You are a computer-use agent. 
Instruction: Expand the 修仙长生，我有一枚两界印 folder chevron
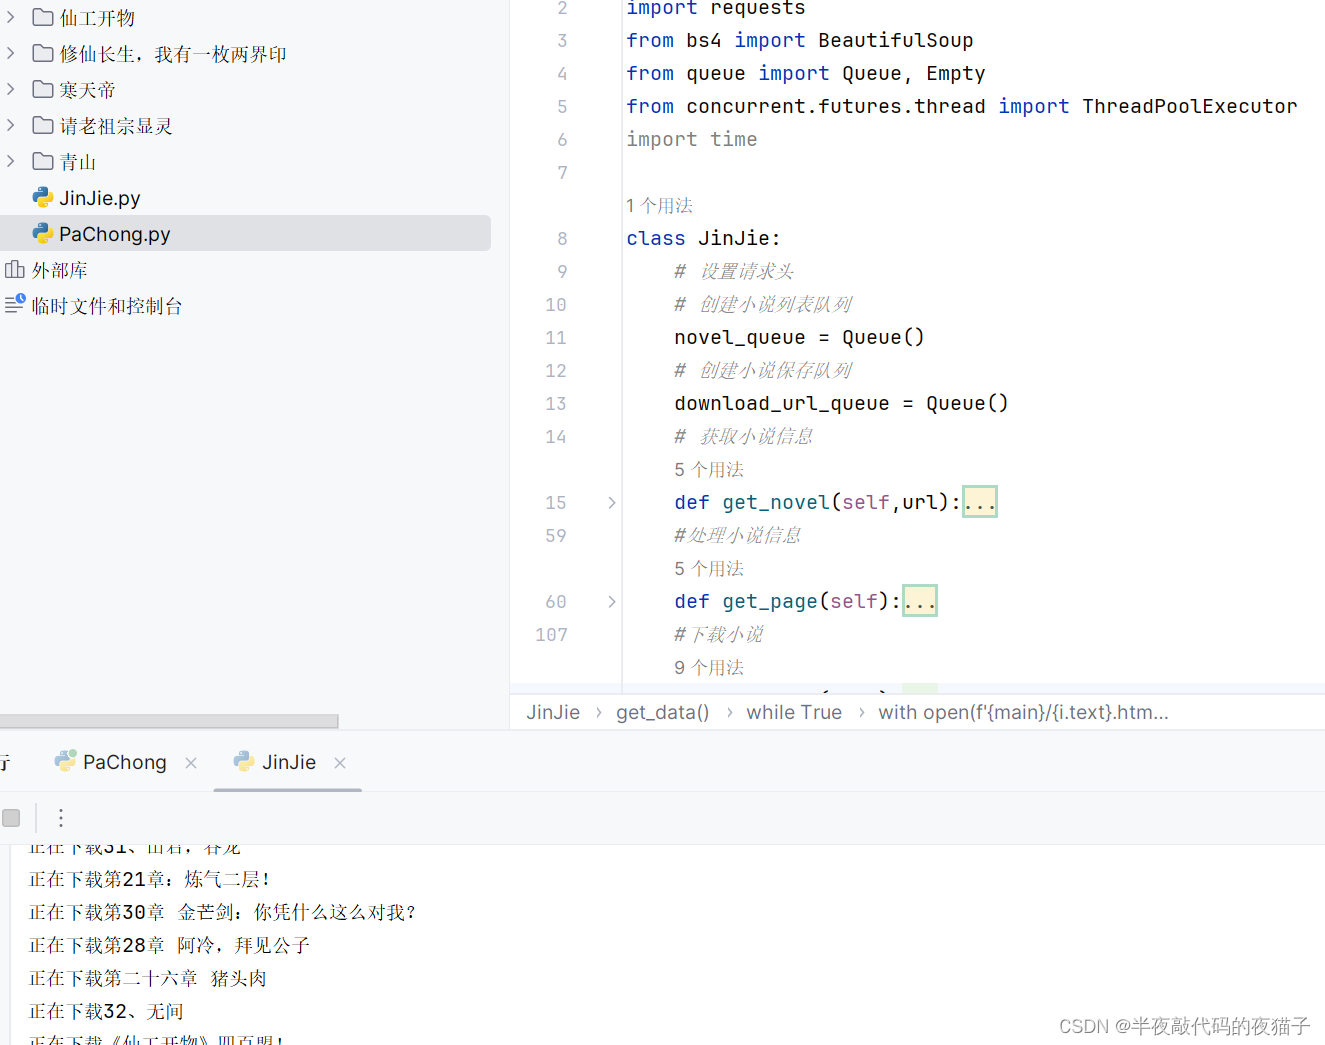point(11,53)
